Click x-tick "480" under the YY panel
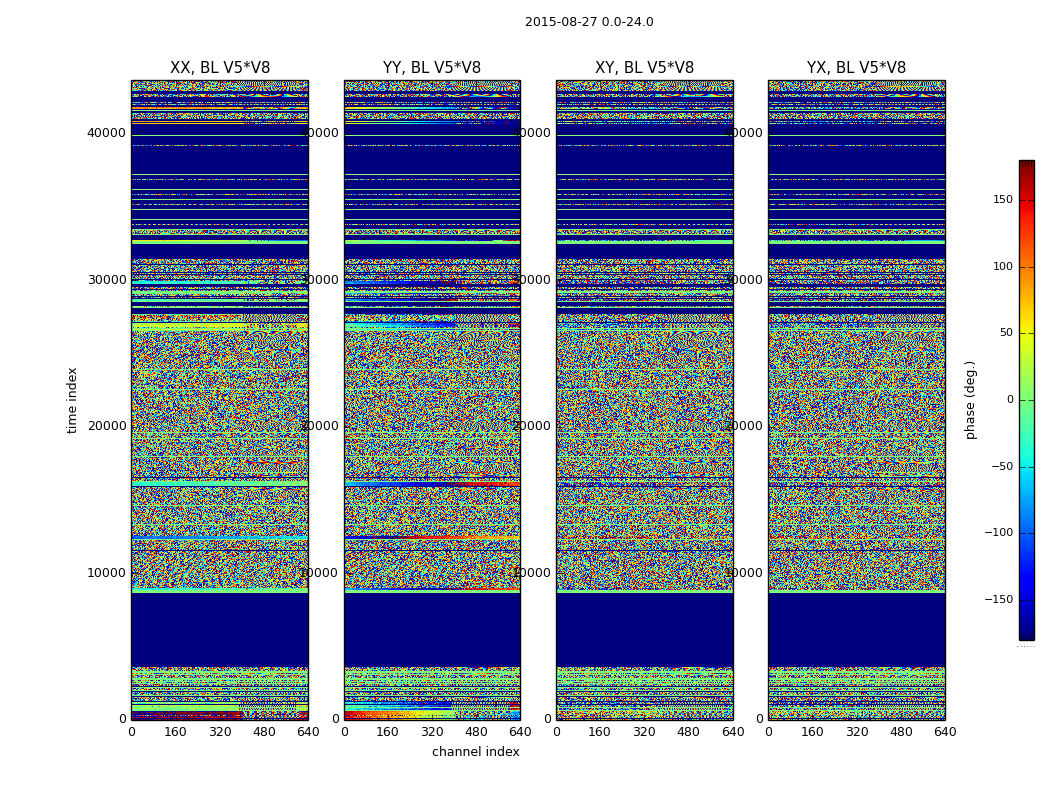The width and height of the screenshot is (1050, 800). pyautogui.click(x=476, y=732)
